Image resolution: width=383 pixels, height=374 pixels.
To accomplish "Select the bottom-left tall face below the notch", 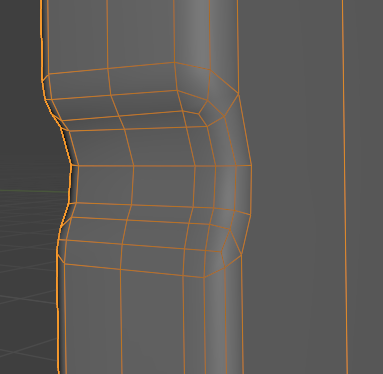I will [x=92, y=320].
